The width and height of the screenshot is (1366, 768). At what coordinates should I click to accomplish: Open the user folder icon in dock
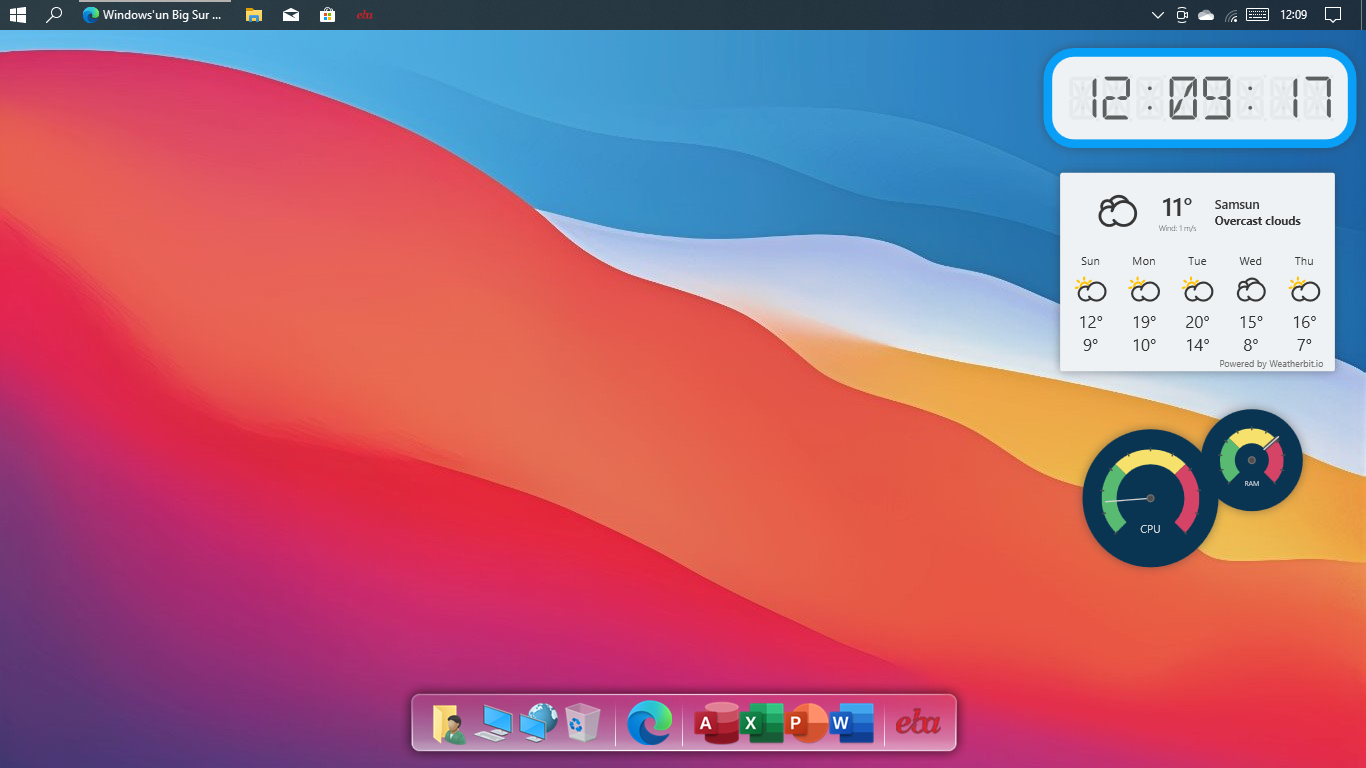[x=449, y=724]
